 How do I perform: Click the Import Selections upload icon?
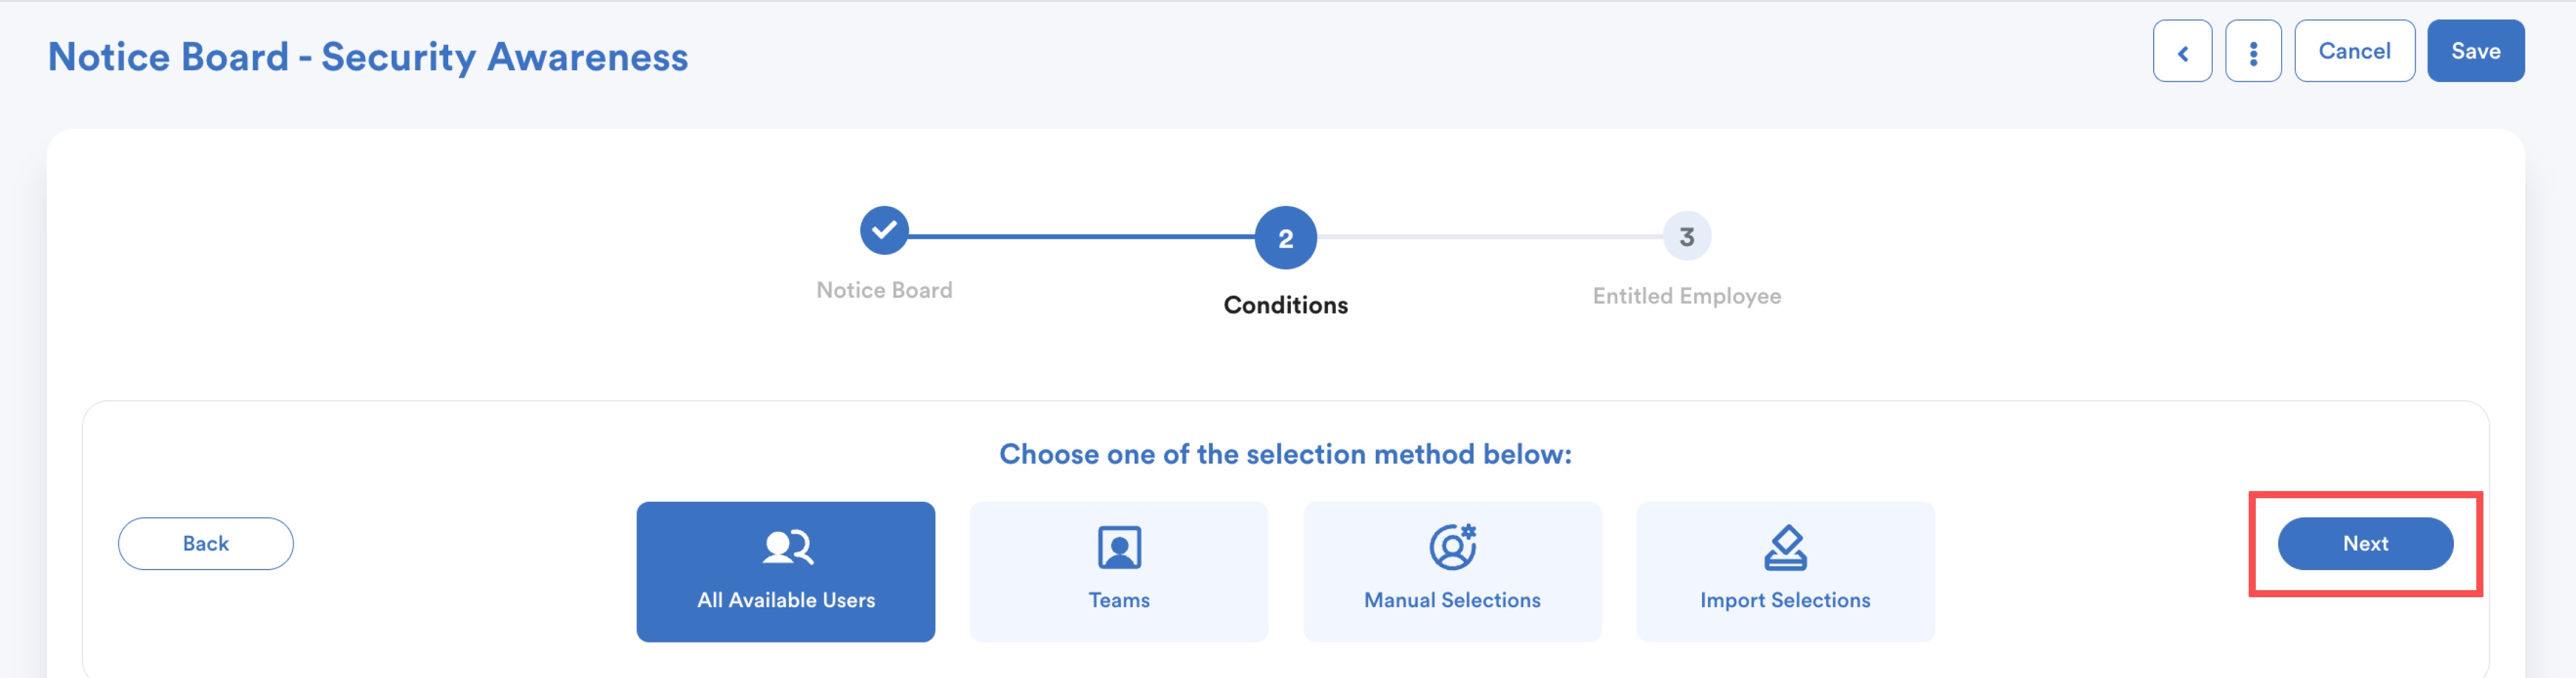click(1785, 547)
